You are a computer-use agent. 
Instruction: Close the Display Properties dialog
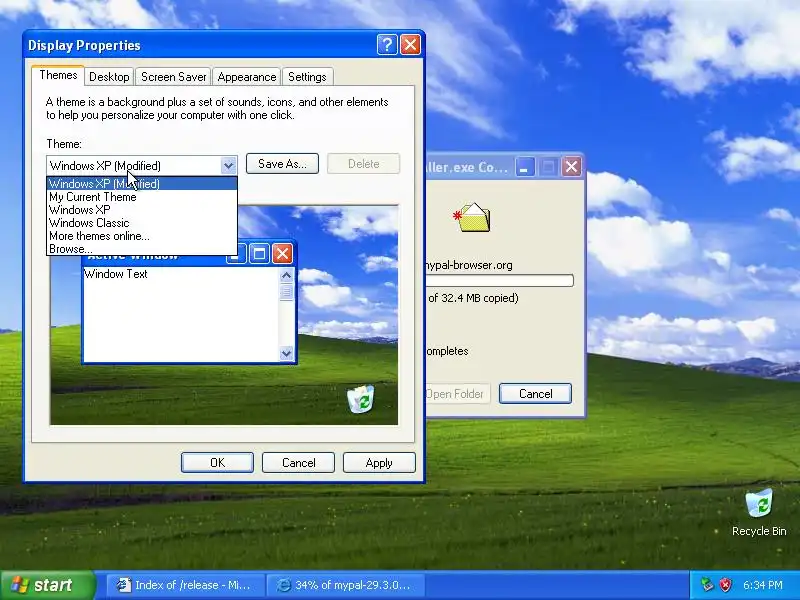coord(410,45)
